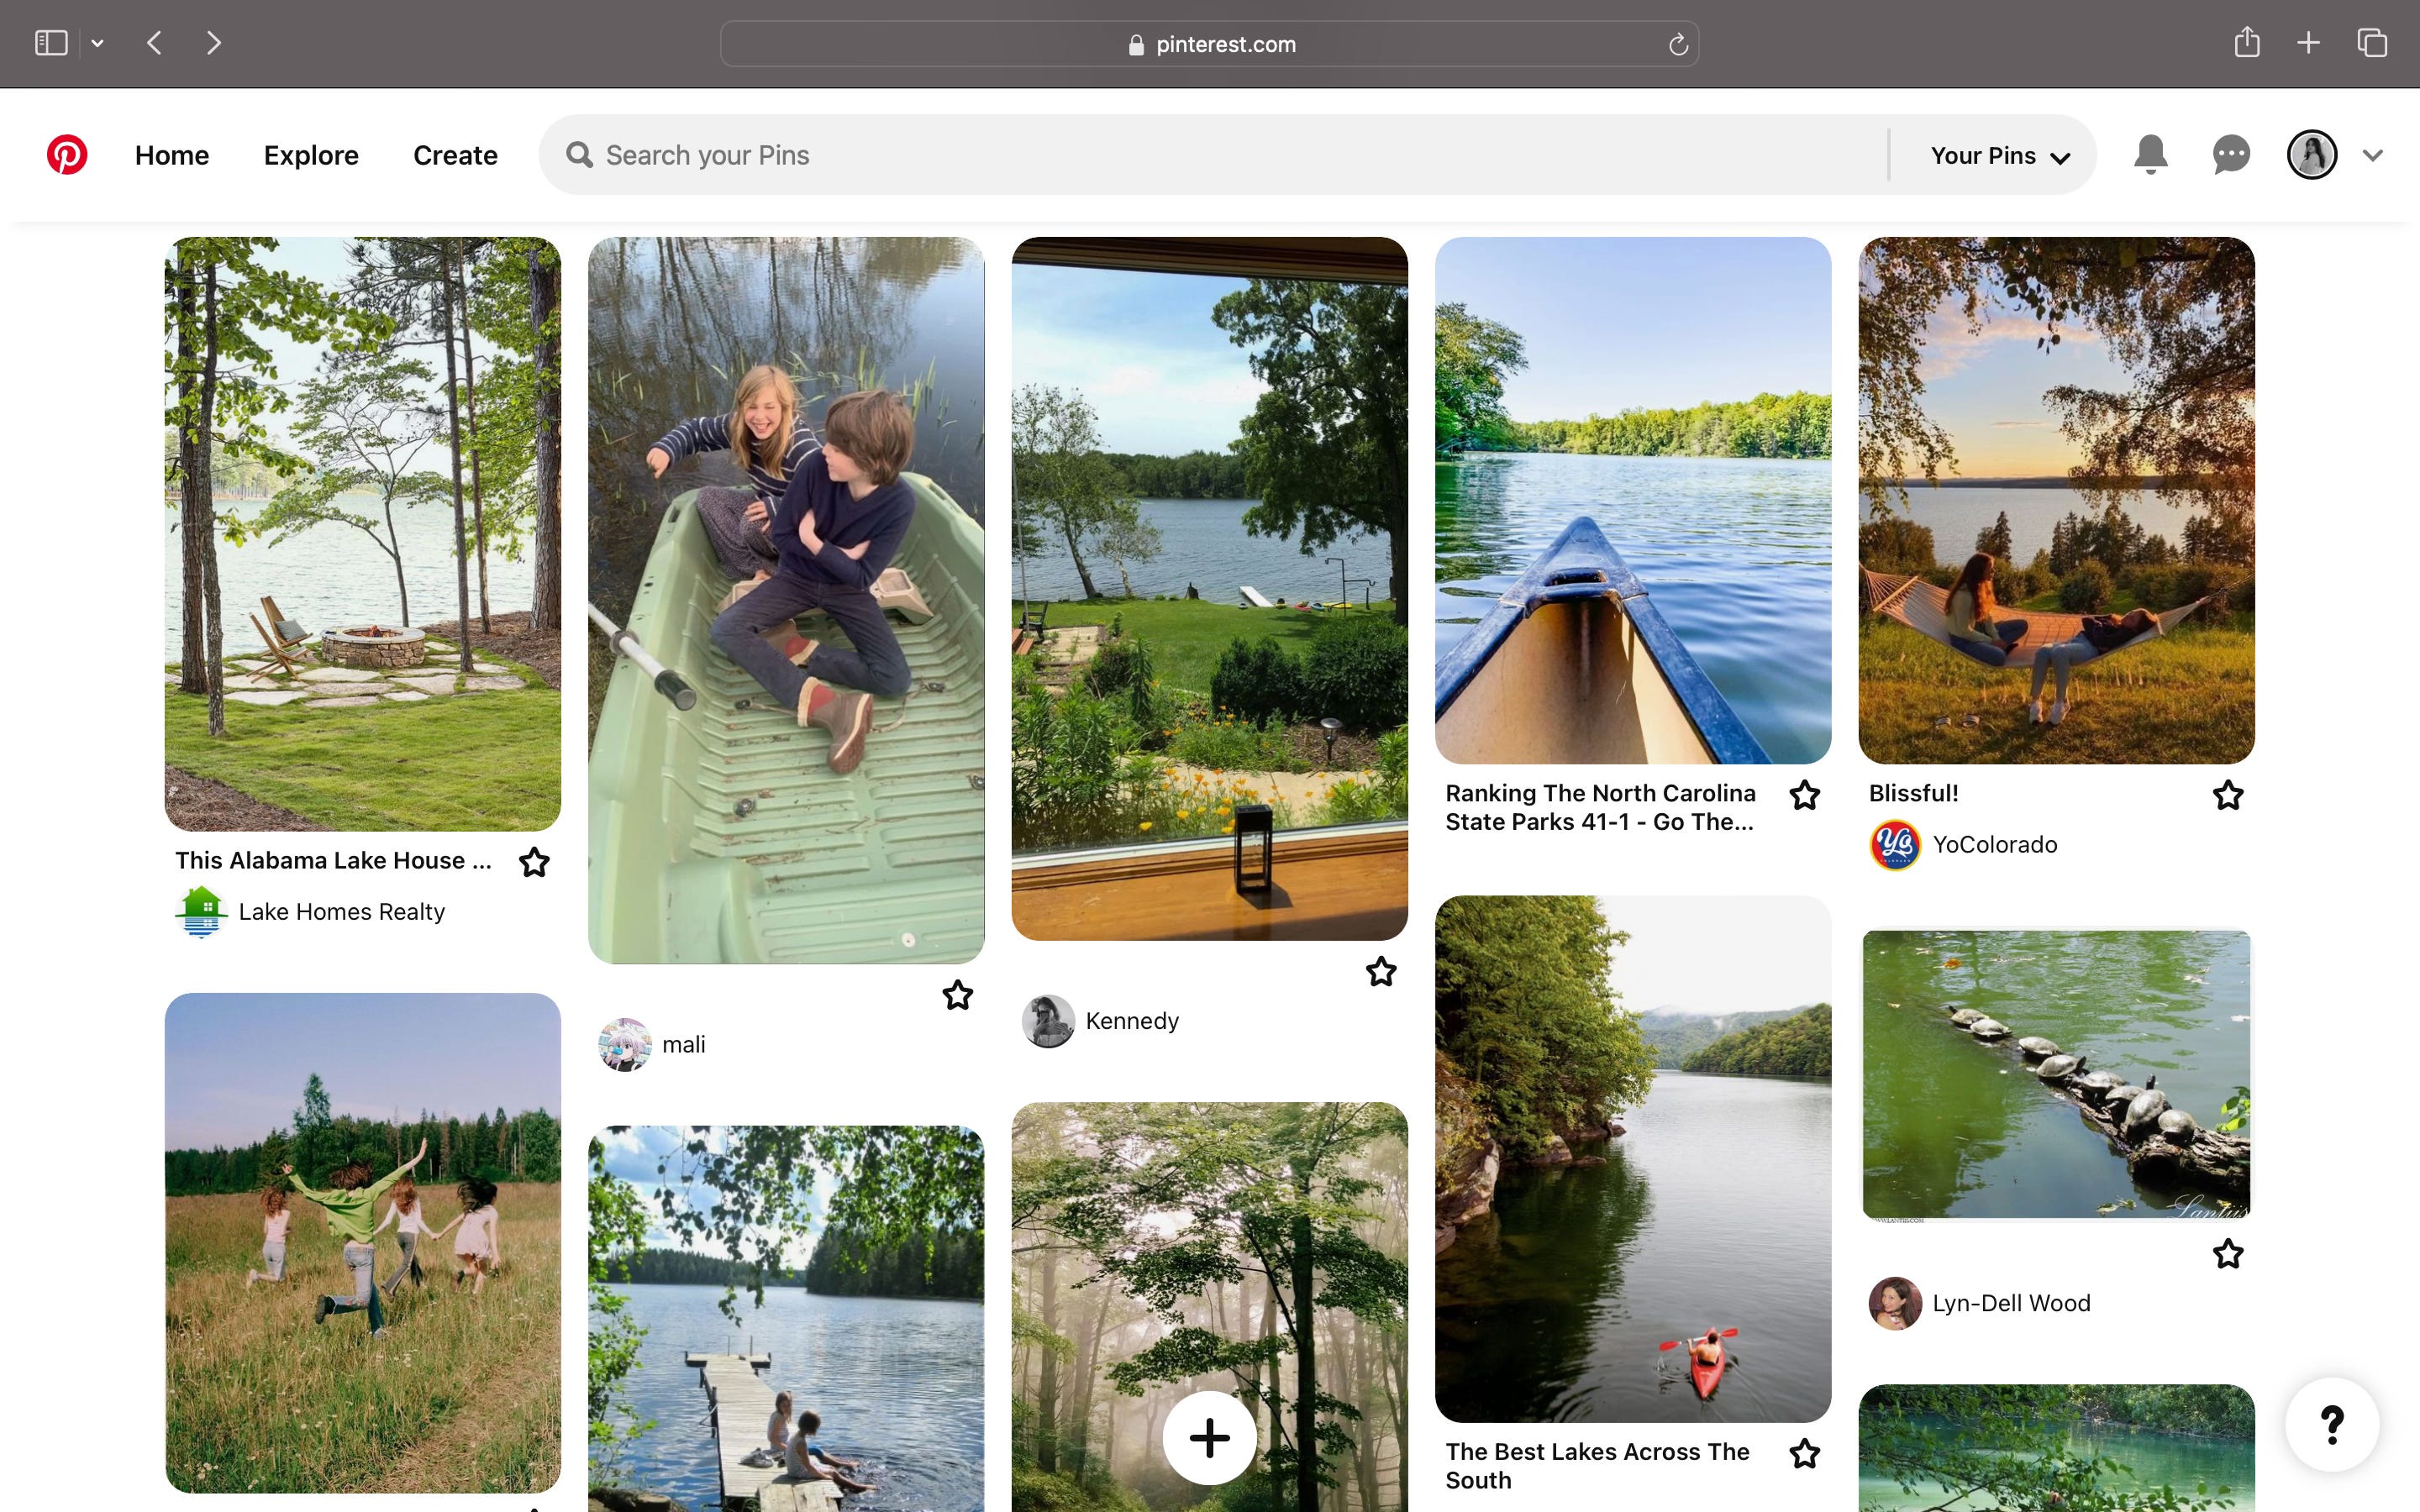Open Lake Homes Realty profile avatar

(x=201, y=912)
